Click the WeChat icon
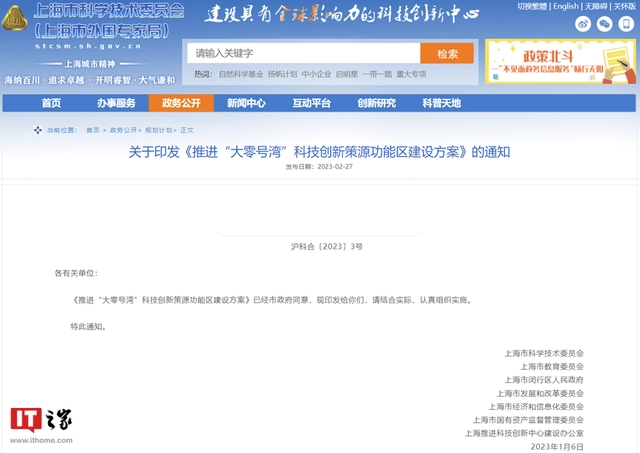 605,24
